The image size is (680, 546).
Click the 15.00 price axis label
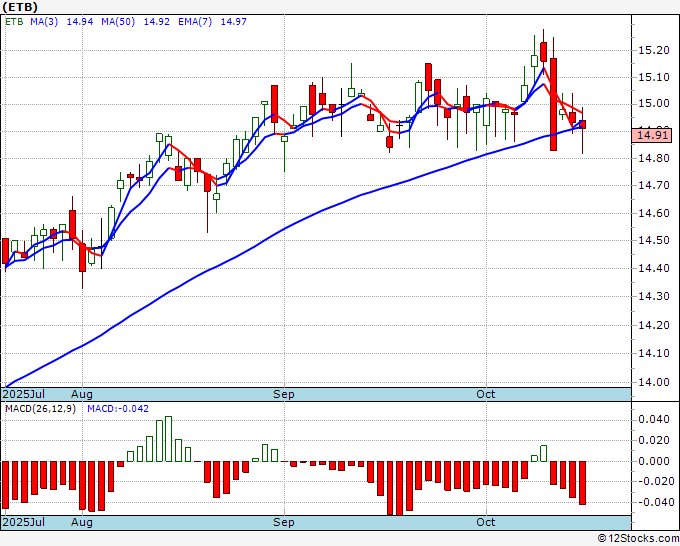654,104
